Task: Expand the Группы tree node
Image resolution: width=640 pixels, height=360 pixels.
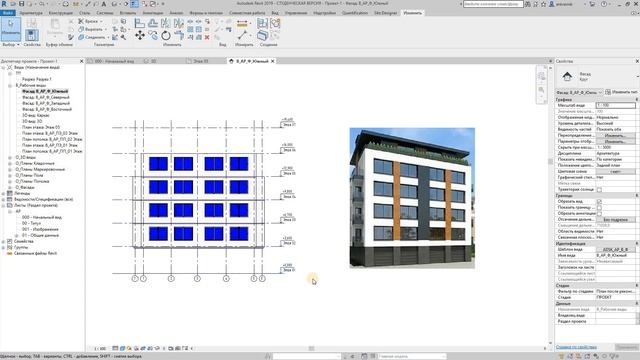Action: coord(4,247)
